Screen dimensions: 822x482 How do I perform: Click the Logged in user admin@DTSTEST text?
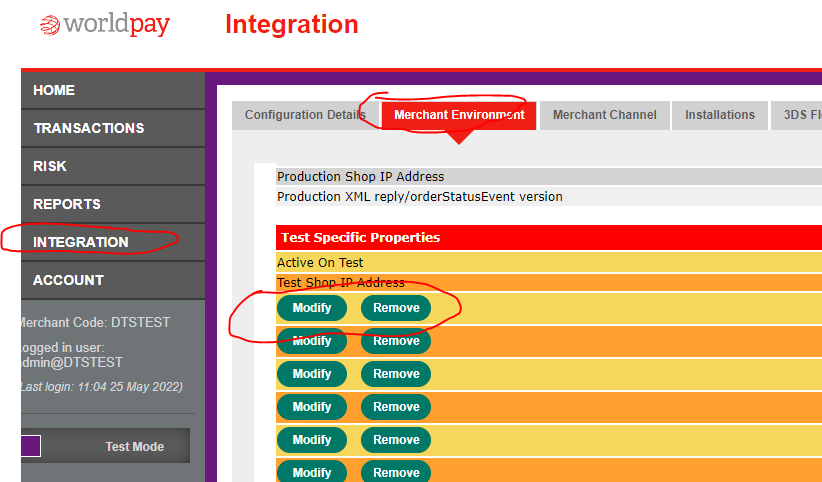[x=72, y=355]
